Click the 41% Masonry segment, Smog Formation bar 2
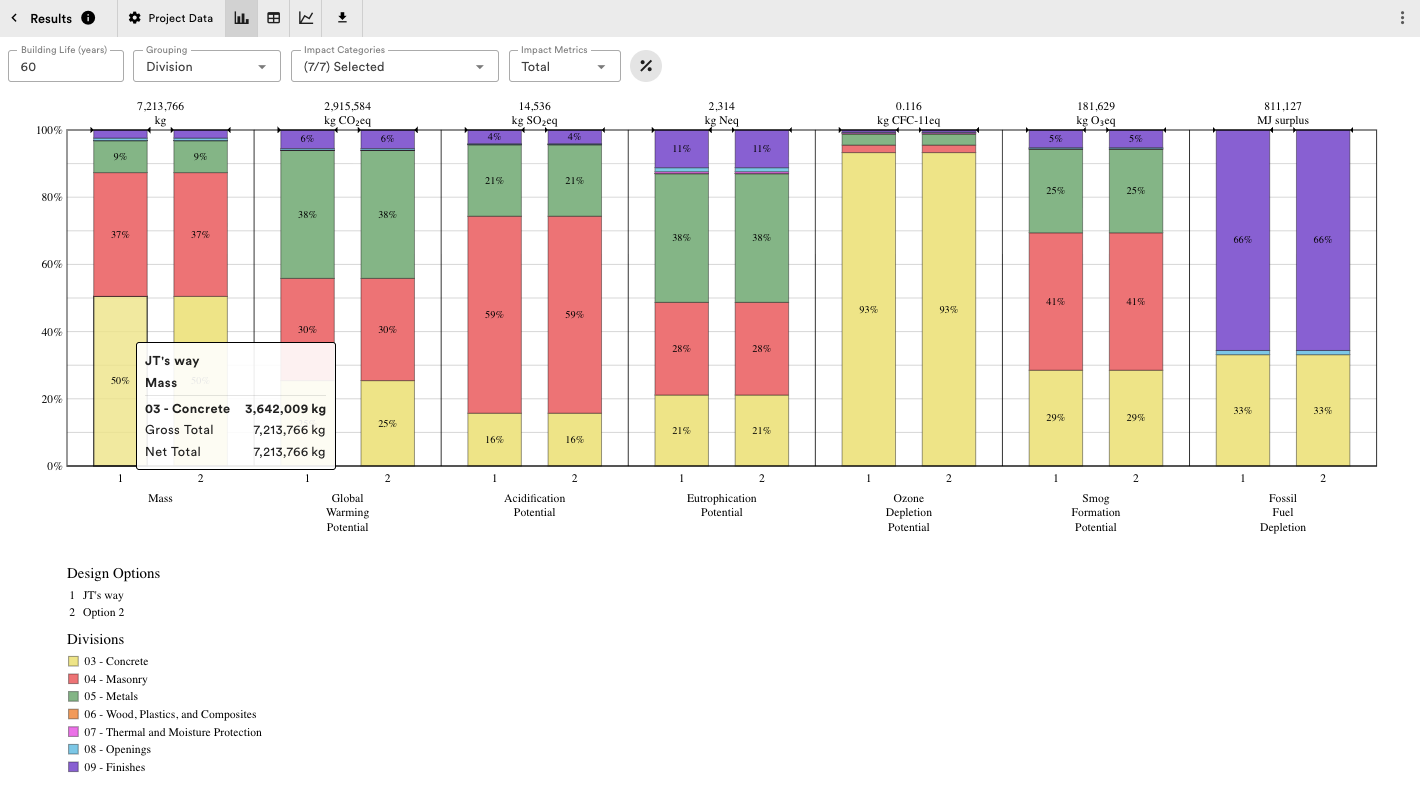Viewport: 1420px width, 792px height. click(1136, 301)
